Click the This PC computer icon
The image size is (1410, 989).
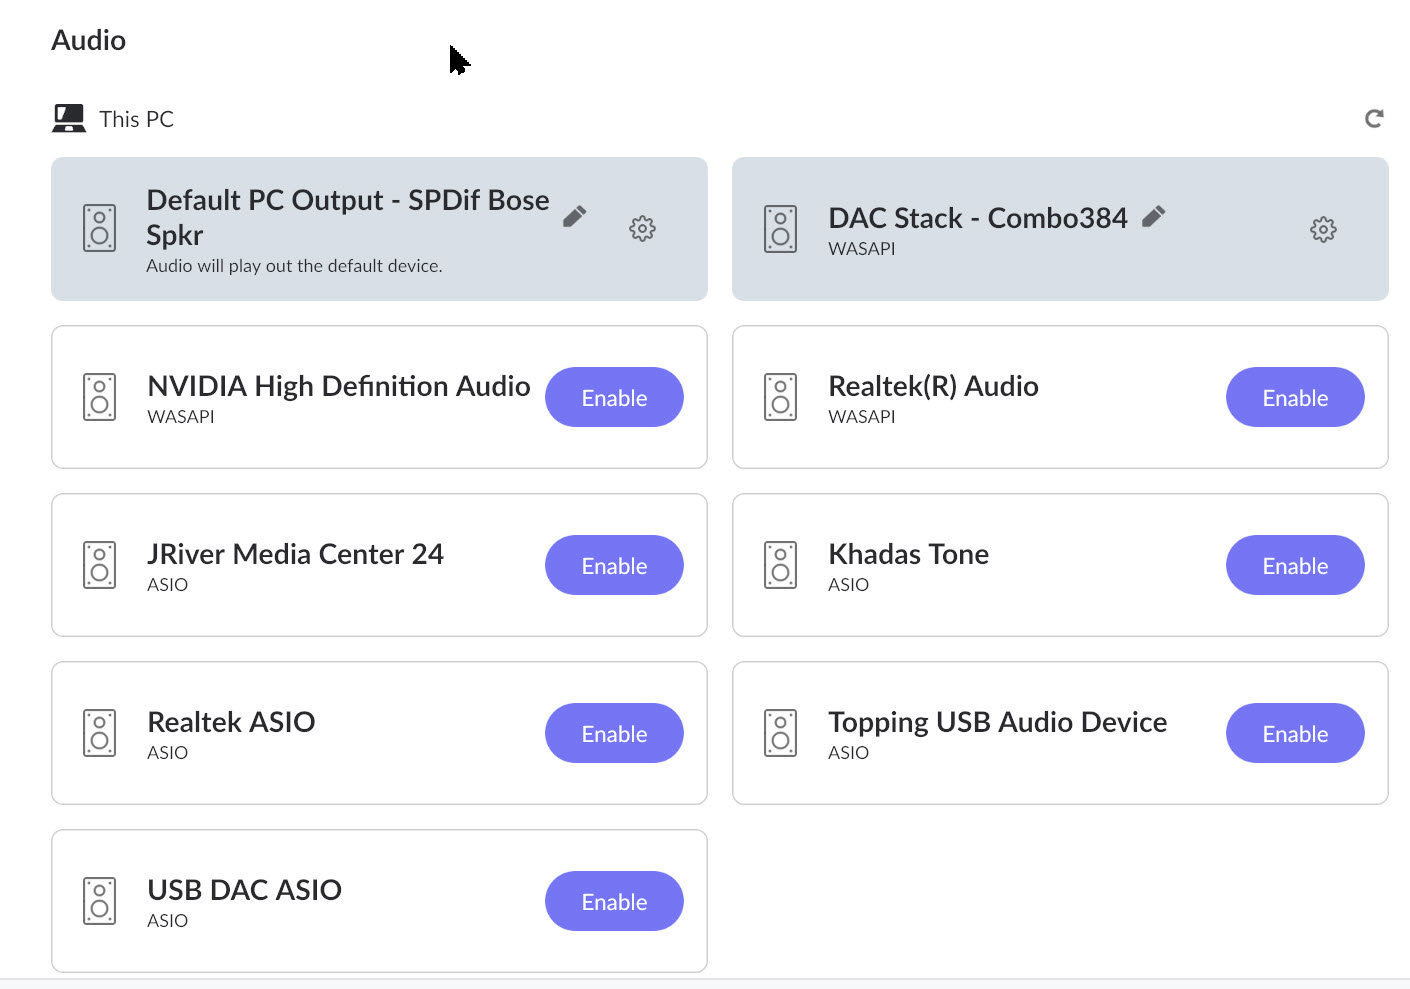coord(69,118)
